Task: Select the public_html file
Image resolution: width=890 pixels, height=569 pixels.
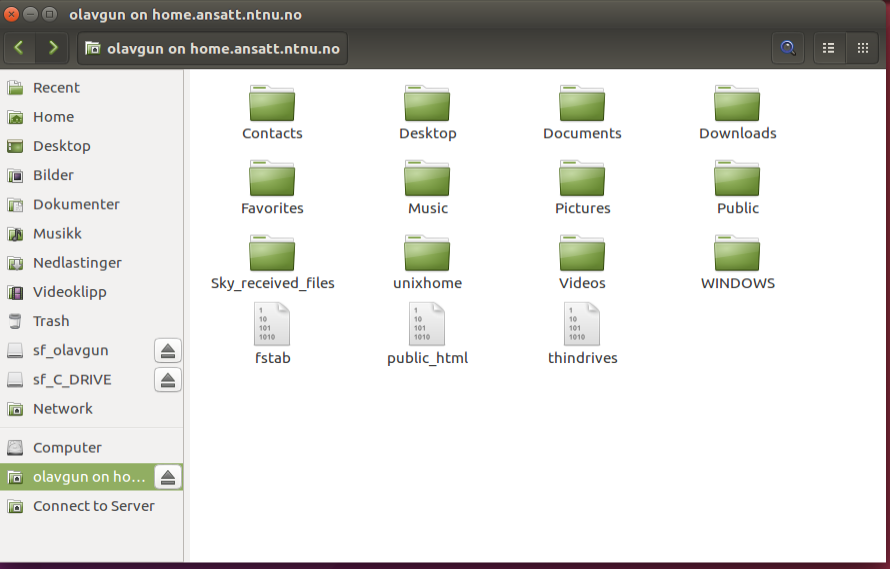Action: click(427, 334)
